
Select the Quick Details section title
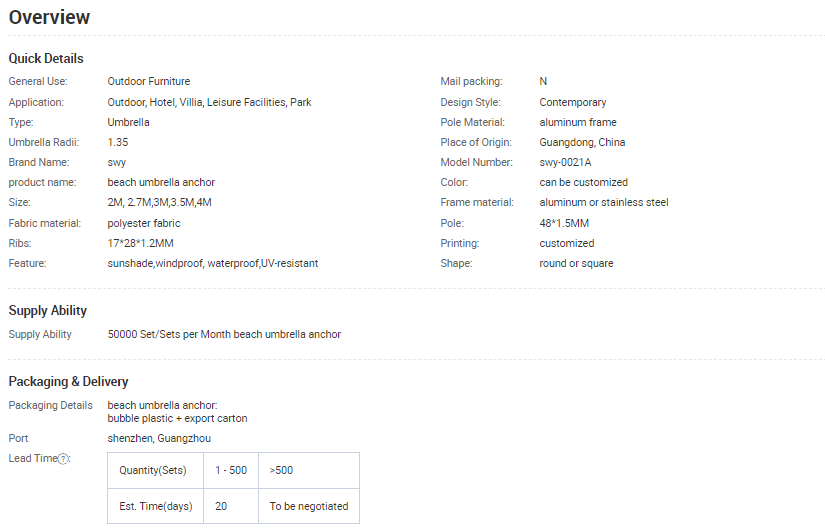tap(46, 58)
